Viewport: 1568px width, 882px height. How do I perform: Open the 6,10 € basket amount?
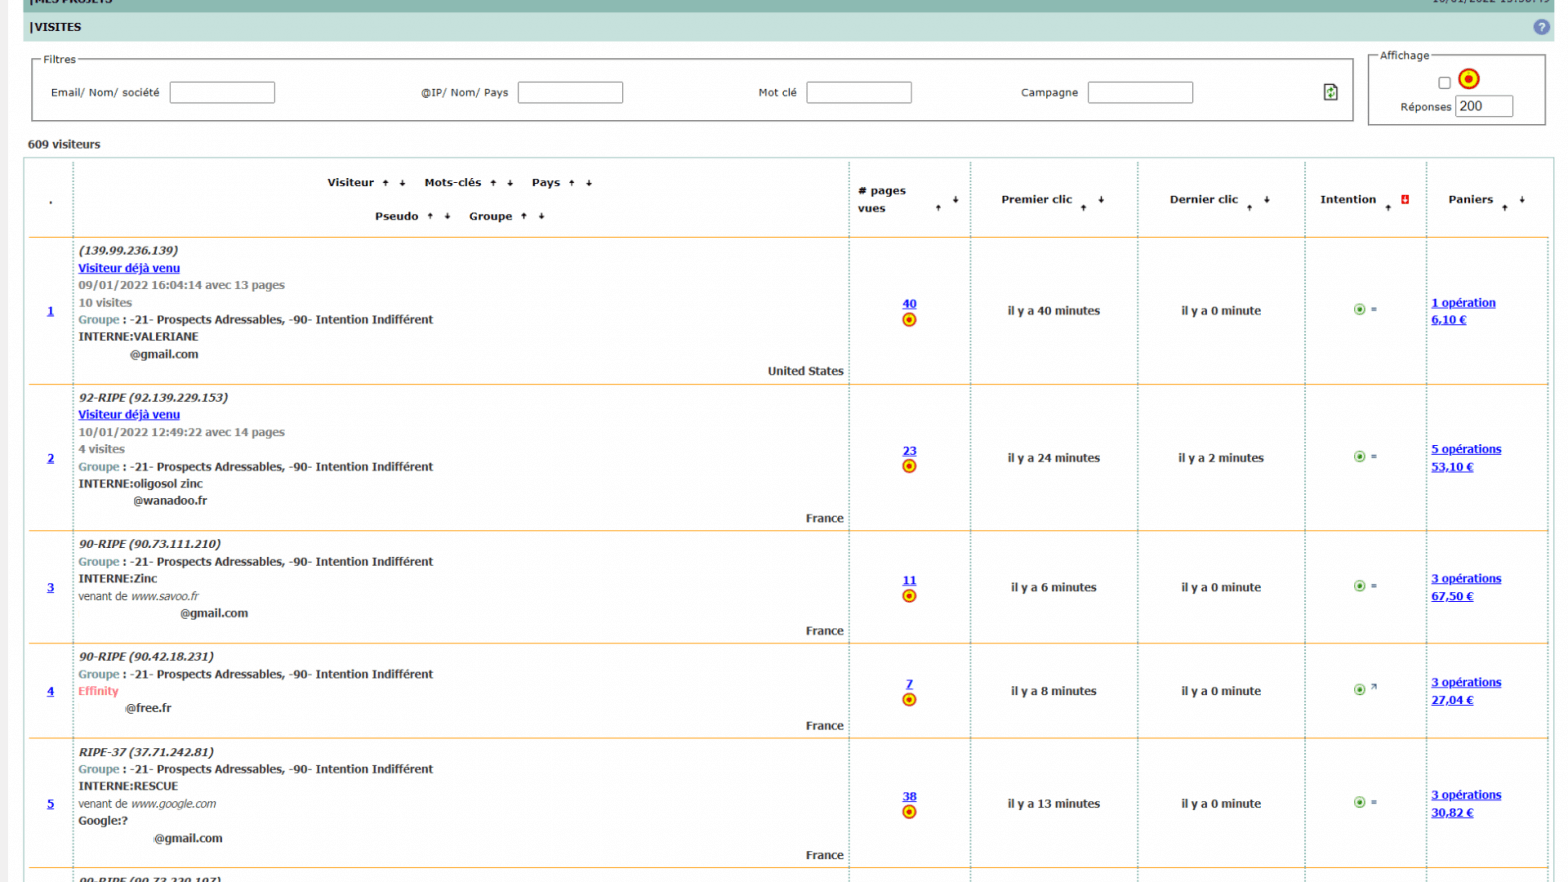(1448, 320)
